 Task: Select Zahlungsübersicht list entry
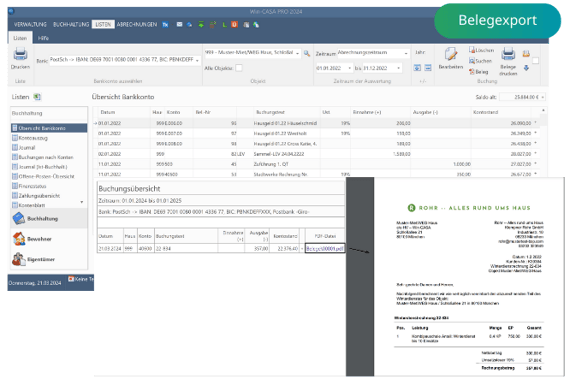(39, 196)
